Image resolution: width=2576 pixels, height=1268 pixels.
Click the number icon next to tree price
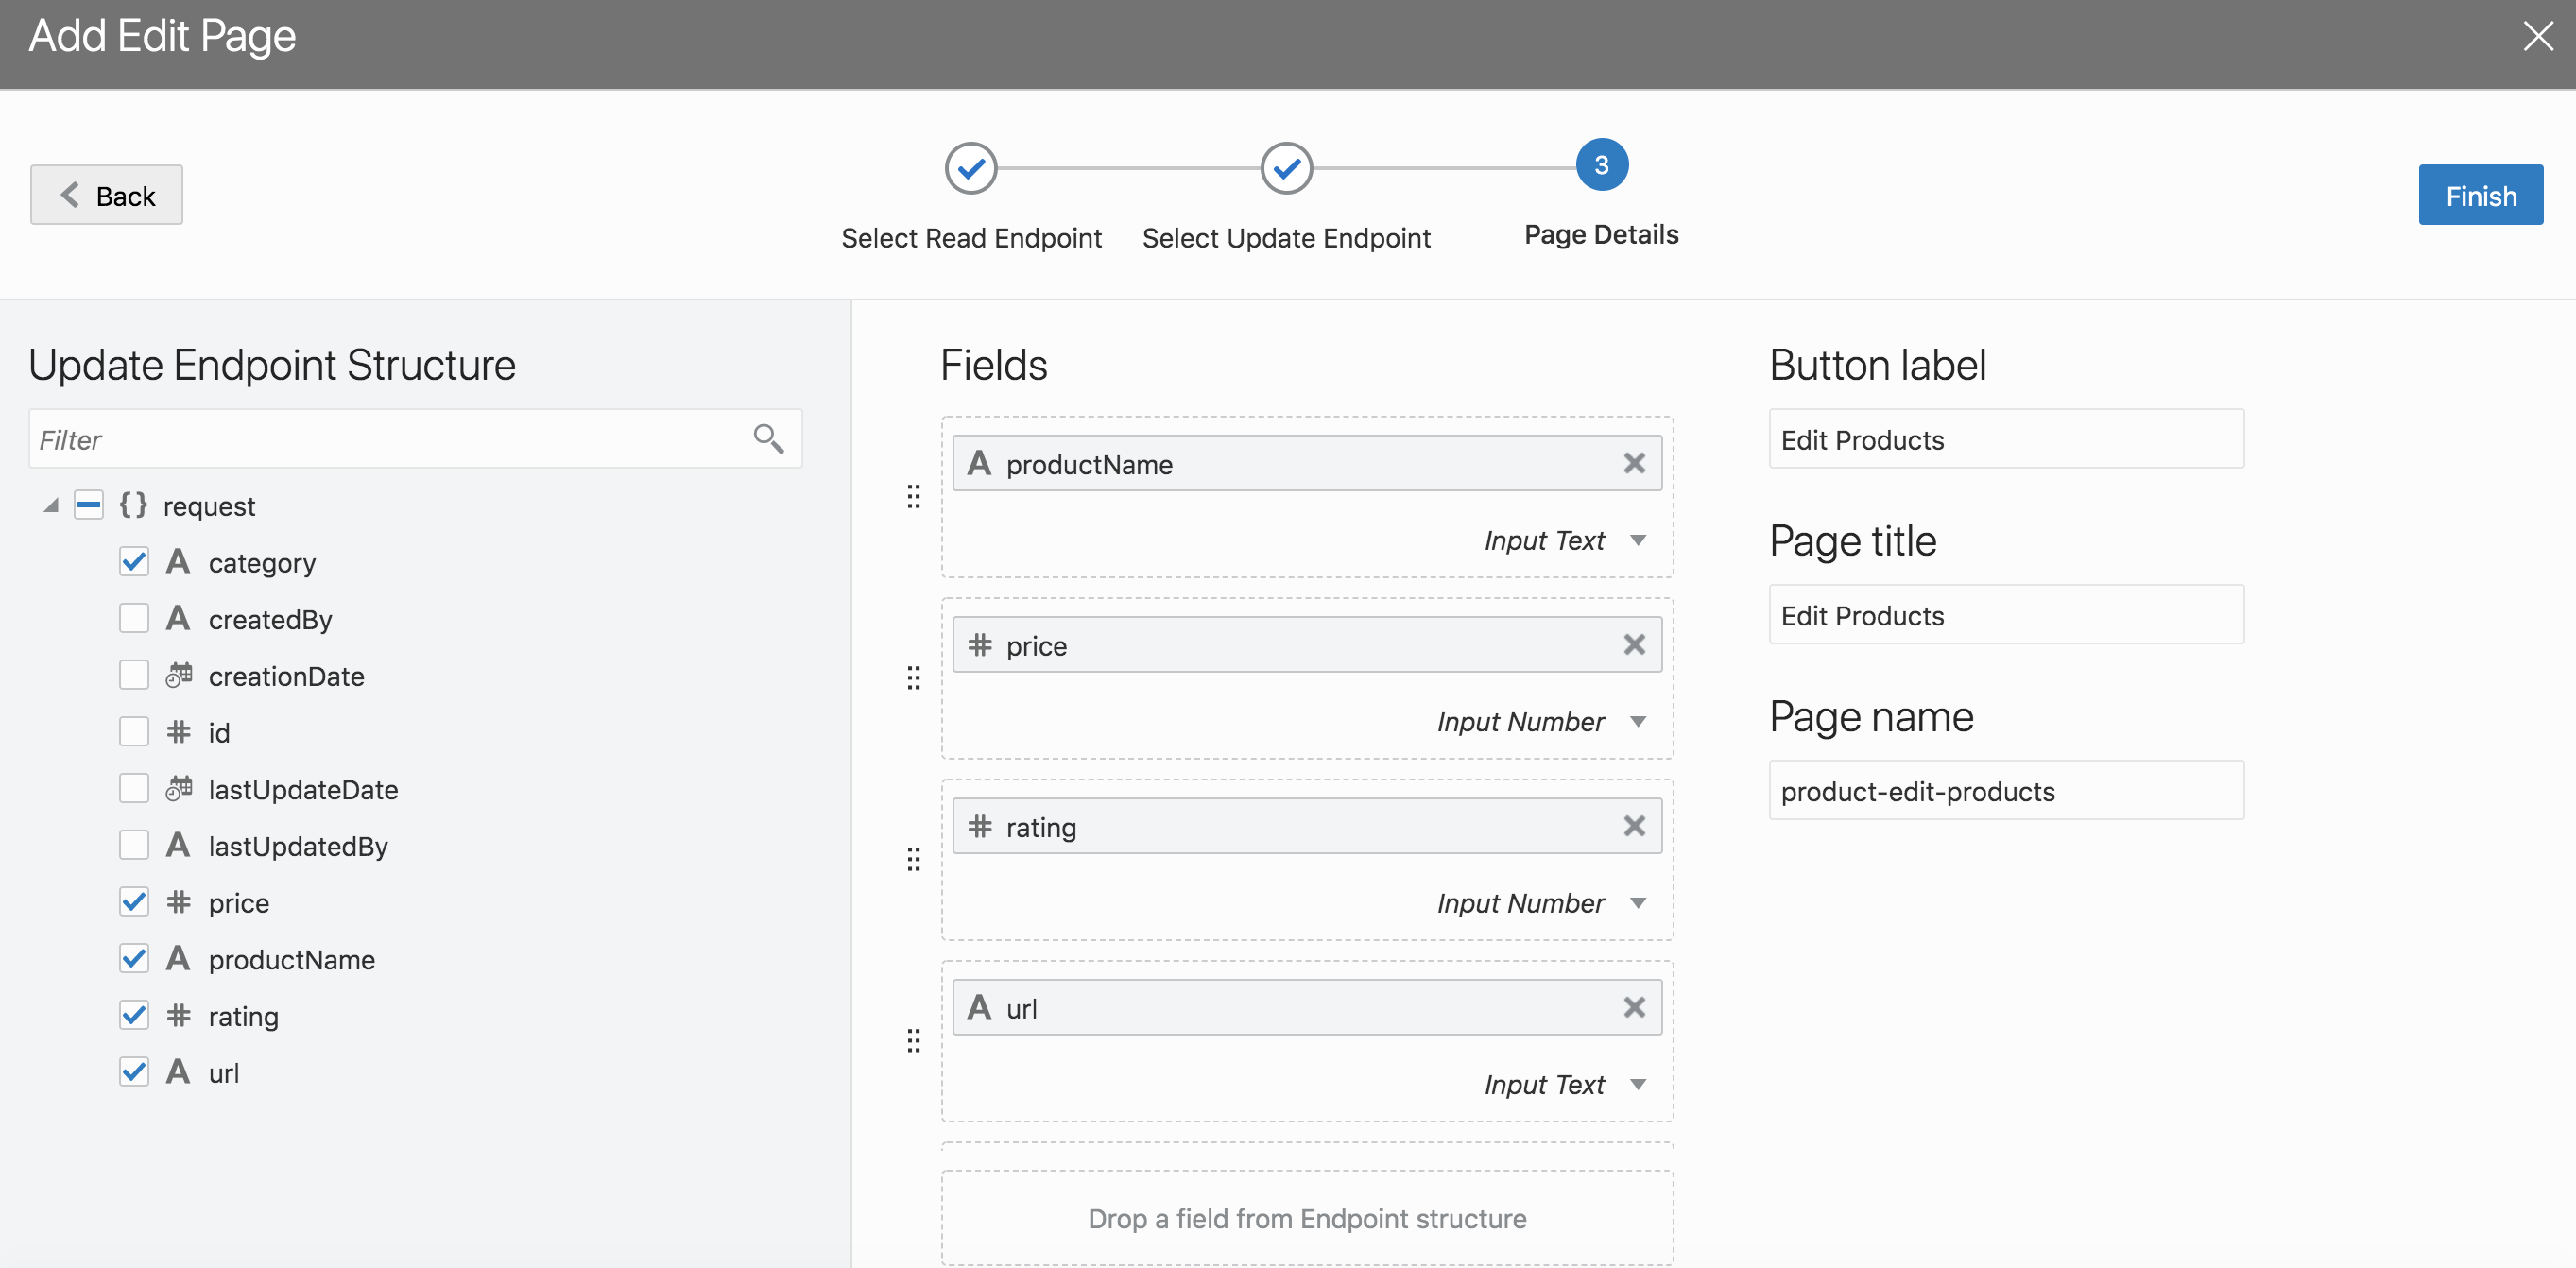click(178, 902)
